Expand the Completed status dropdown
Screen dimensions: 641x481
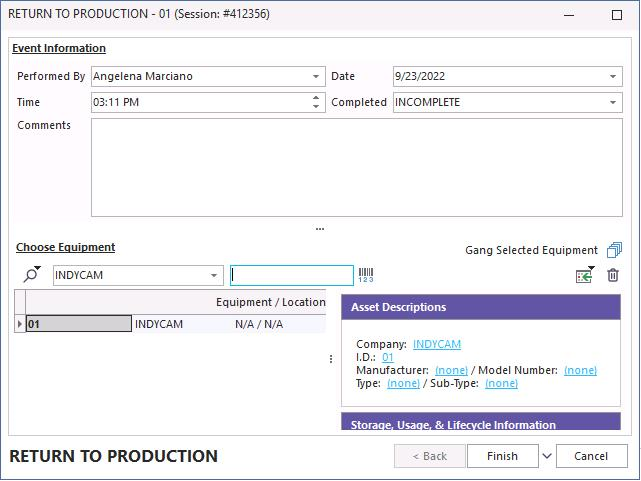tap(613, 102)
